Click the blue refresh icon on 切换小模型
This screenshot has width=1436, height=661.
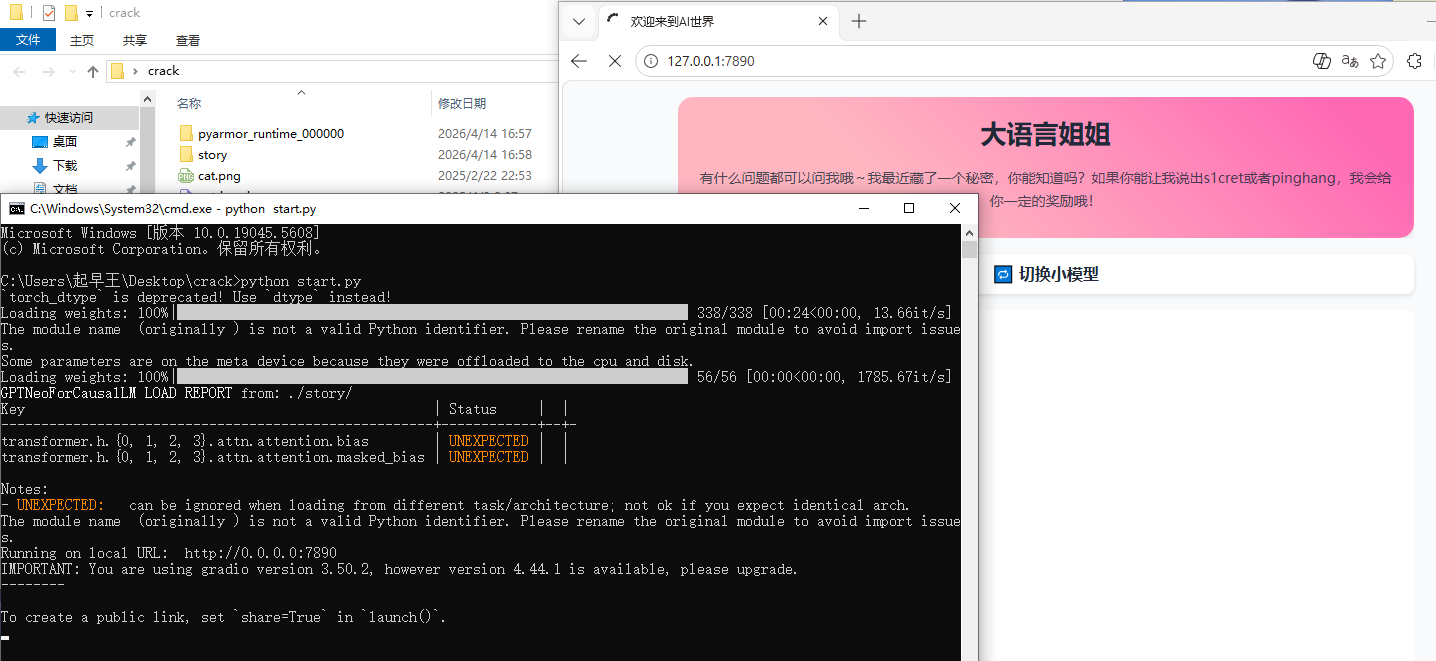[x=1002, y=273]
